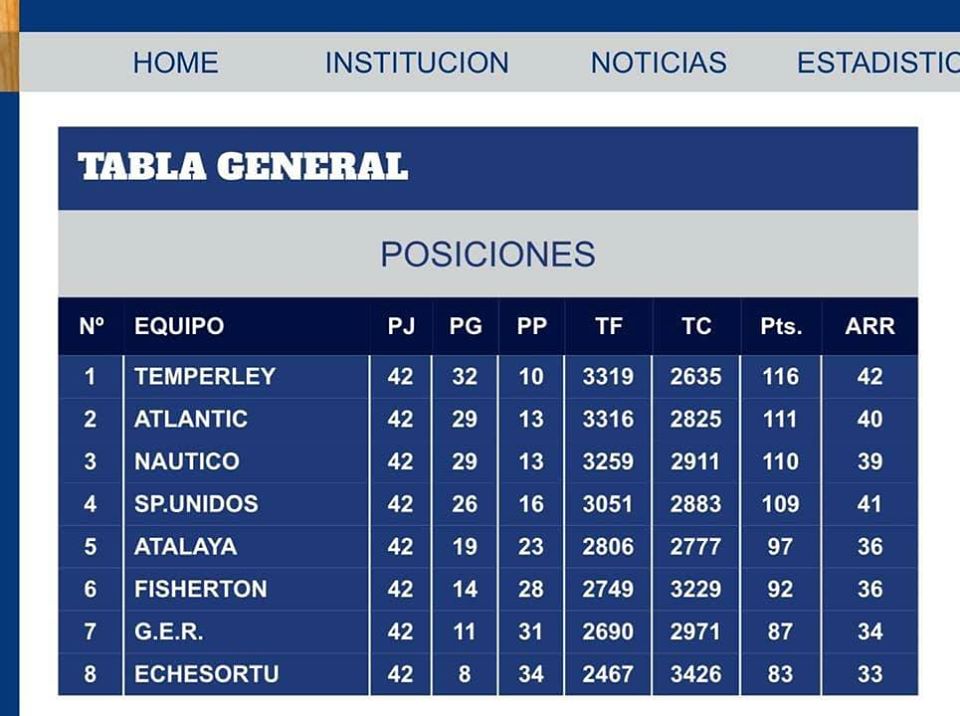Select the POSICIONES tab header
960x716 pixels.
487,254
